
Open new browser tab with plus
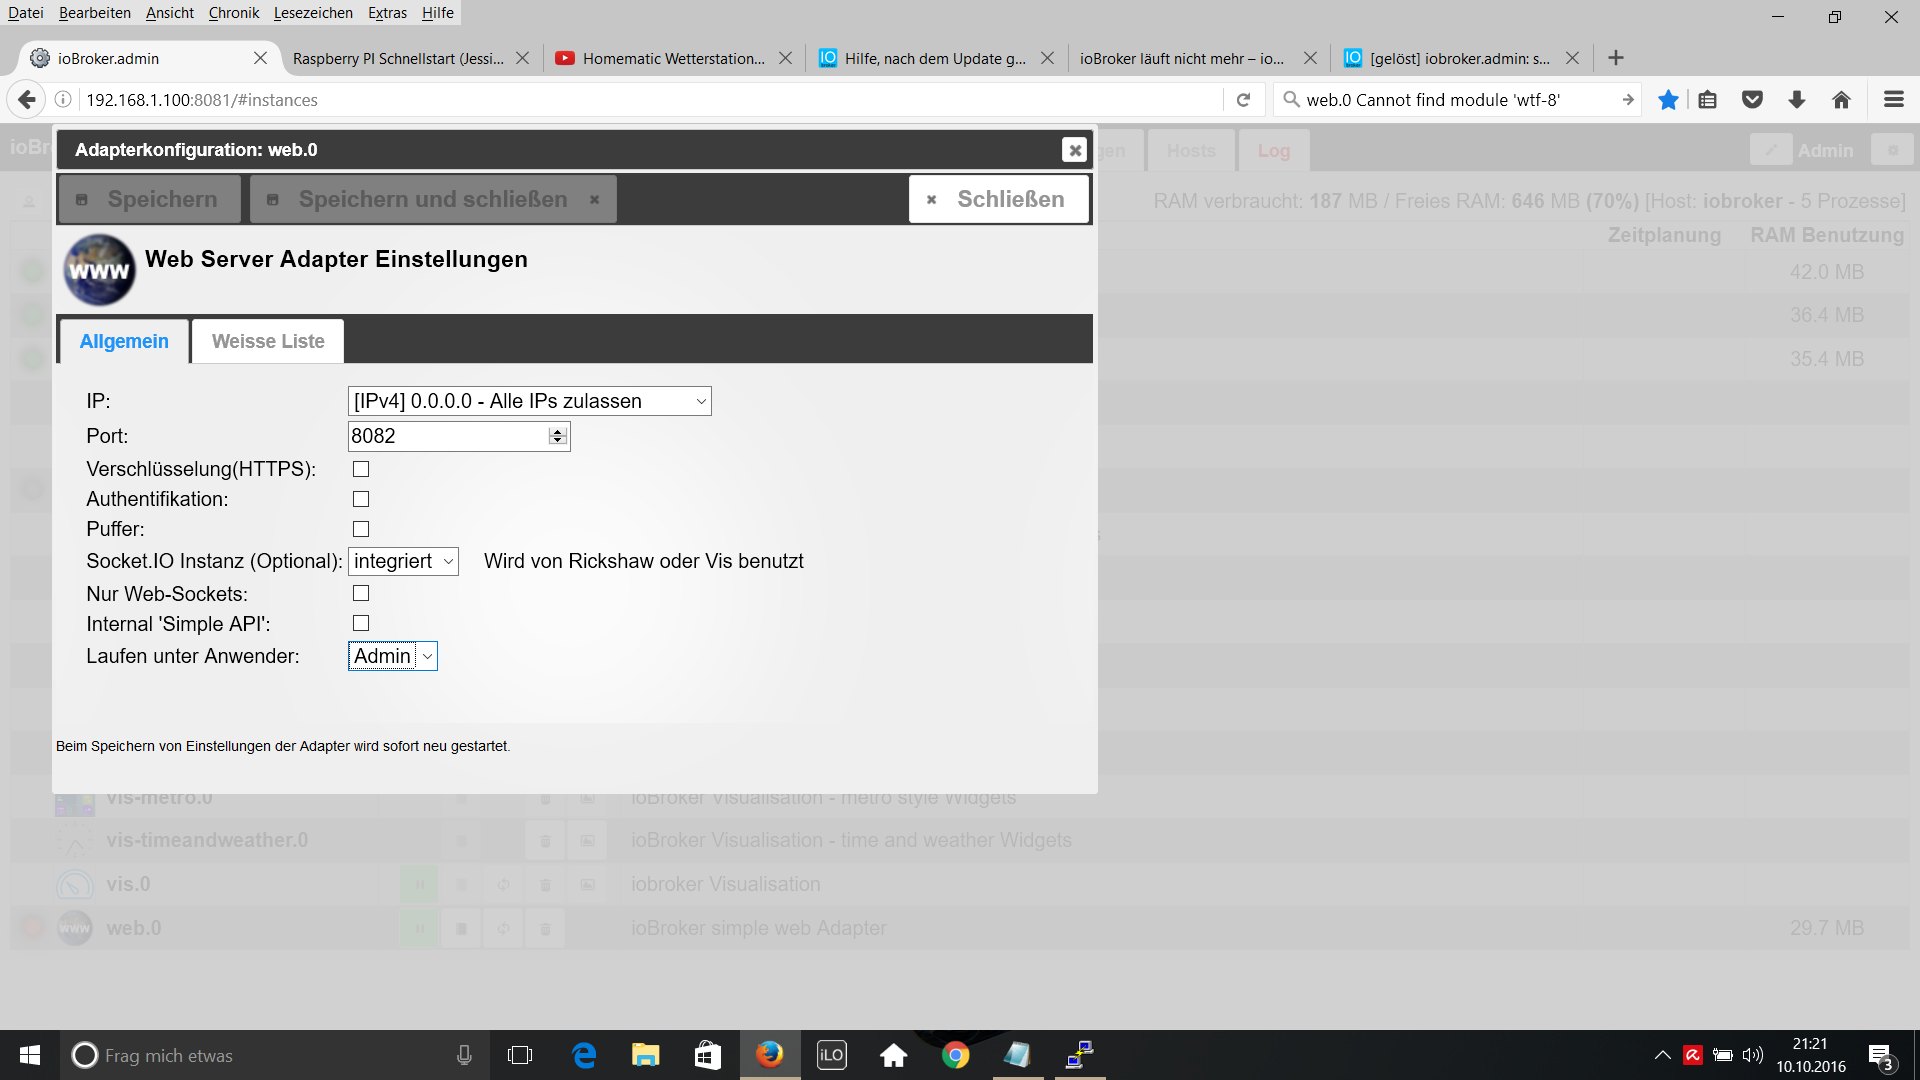[x=1615, y=58]
